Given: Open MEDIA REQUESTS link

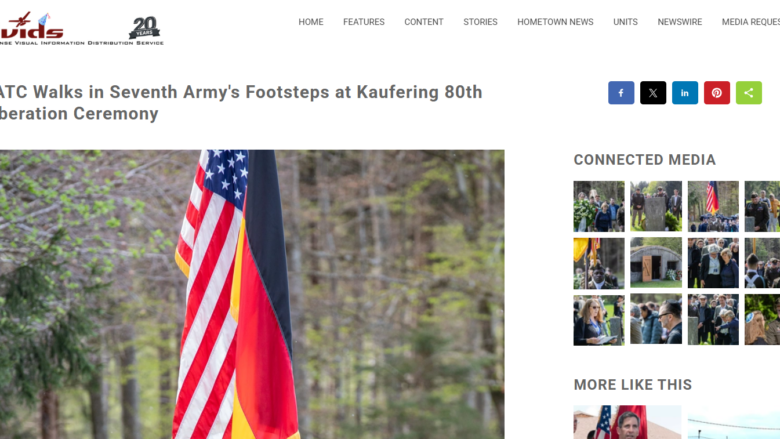Looking at the screenshot, I should tap(751, 22).
